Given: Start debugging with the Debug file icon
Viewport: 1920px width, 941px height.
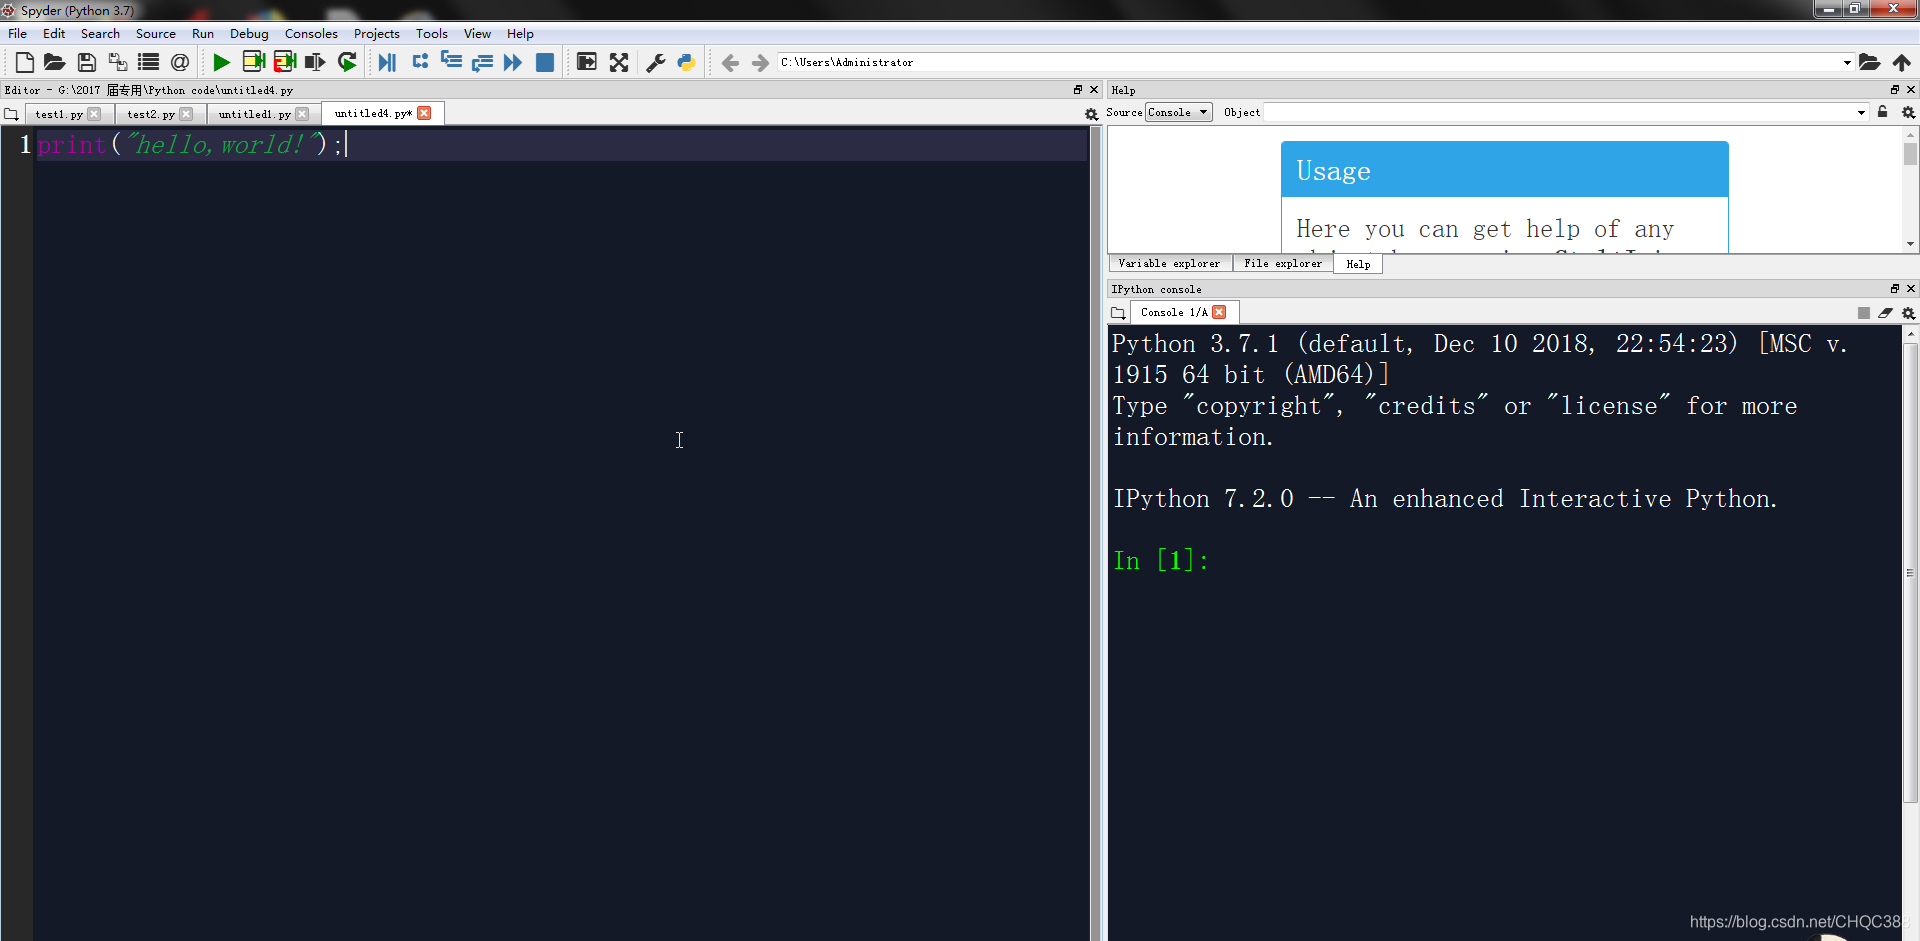Looking at the screenshot, I should (387, 62).
